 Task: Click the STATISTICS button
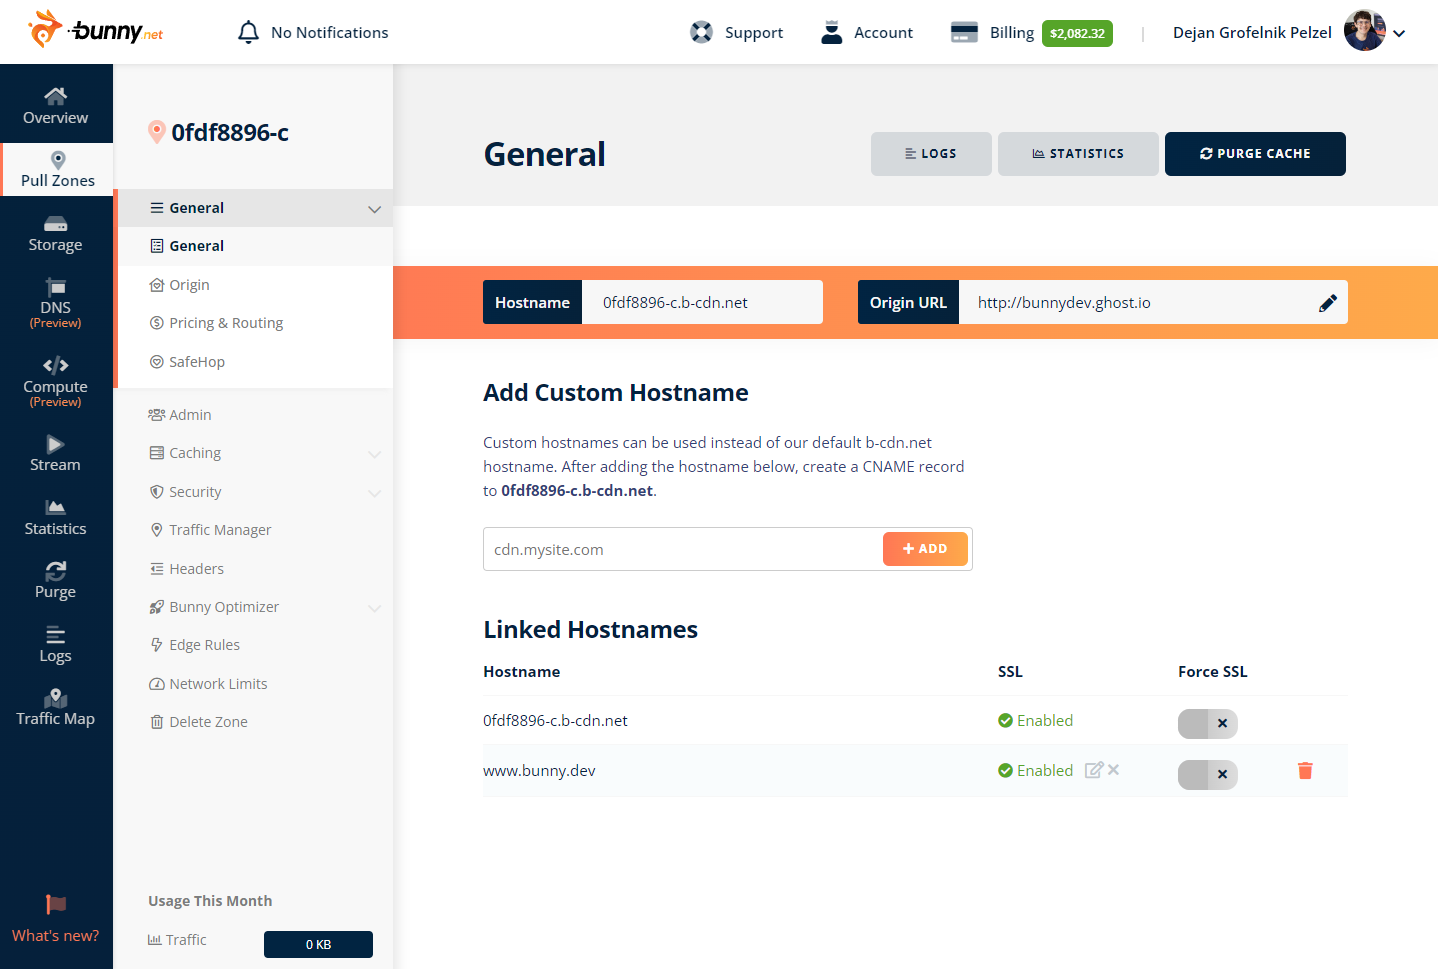click(x=1078, y=154)
